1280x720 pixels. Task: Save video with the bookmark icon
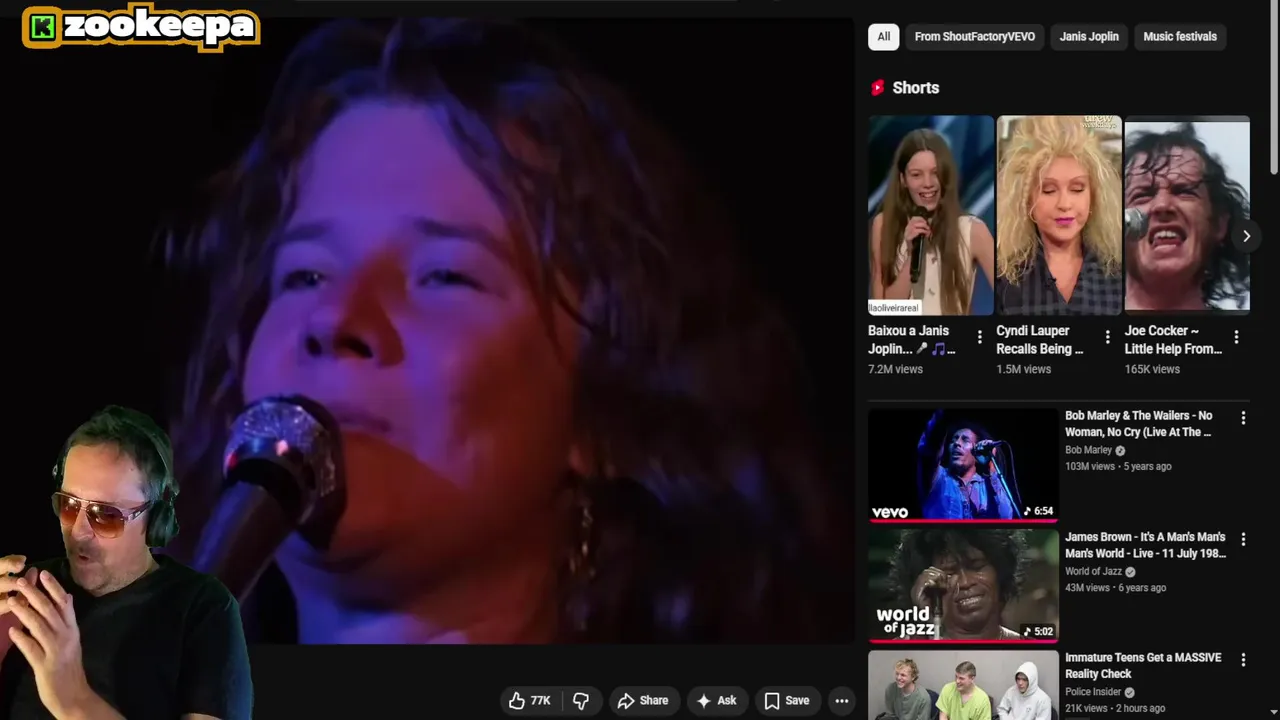point(787,701)
